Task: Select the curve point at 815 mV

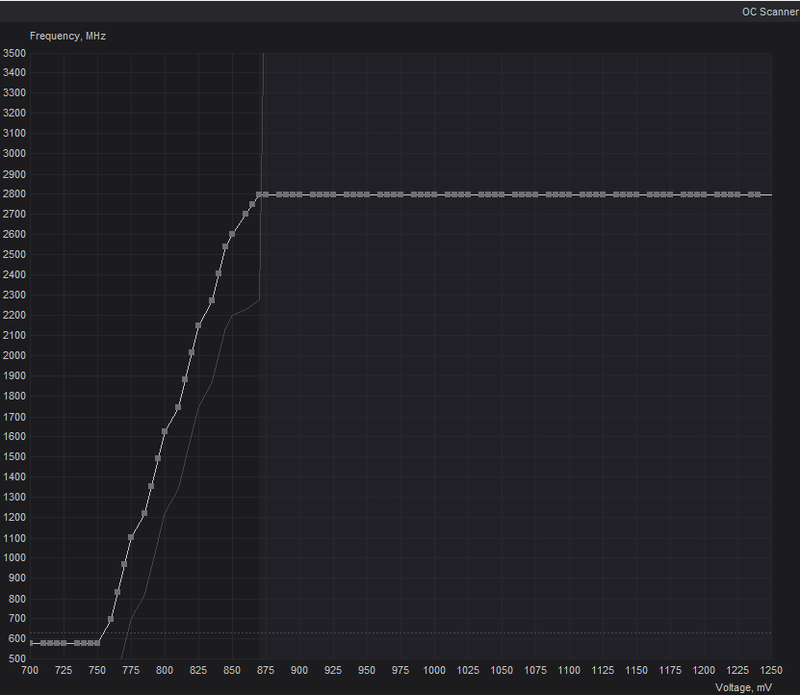Action: coord(185,379)
